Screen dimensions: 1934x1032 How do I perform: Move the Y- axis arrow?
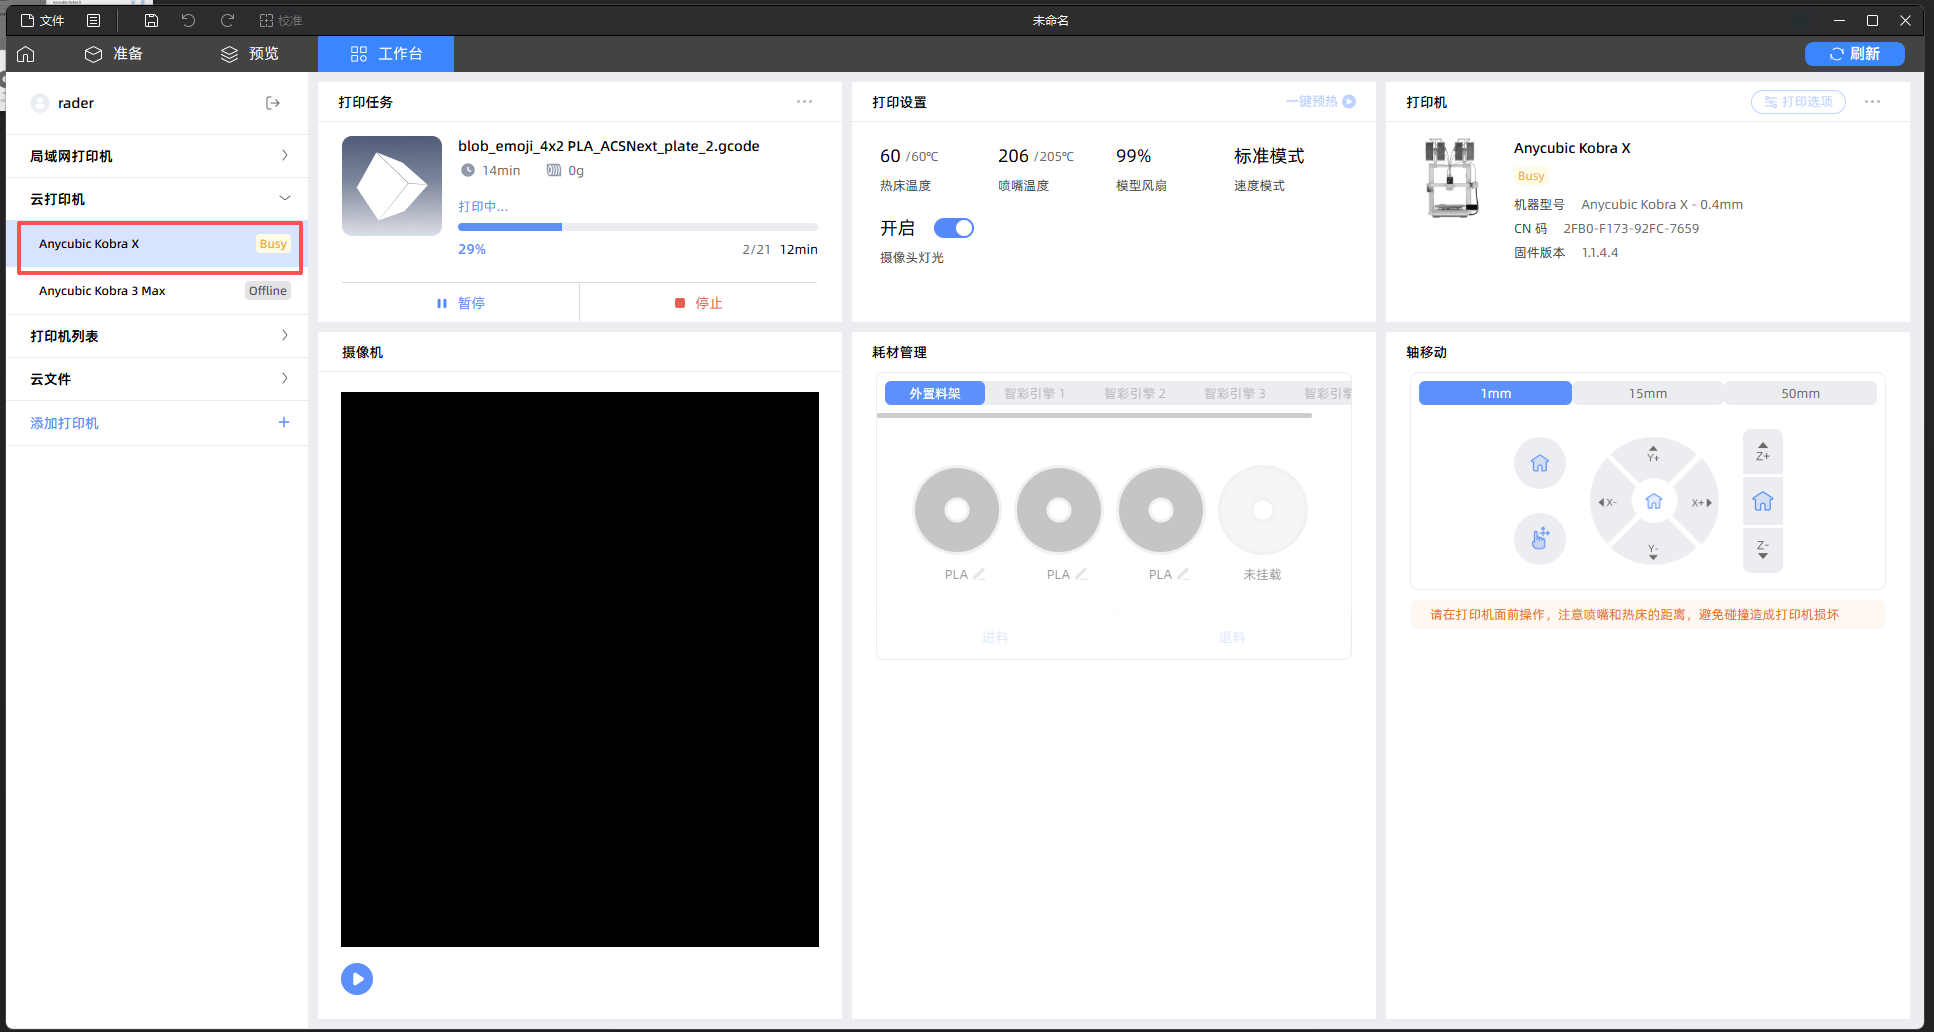click(x=1653, y=549)
